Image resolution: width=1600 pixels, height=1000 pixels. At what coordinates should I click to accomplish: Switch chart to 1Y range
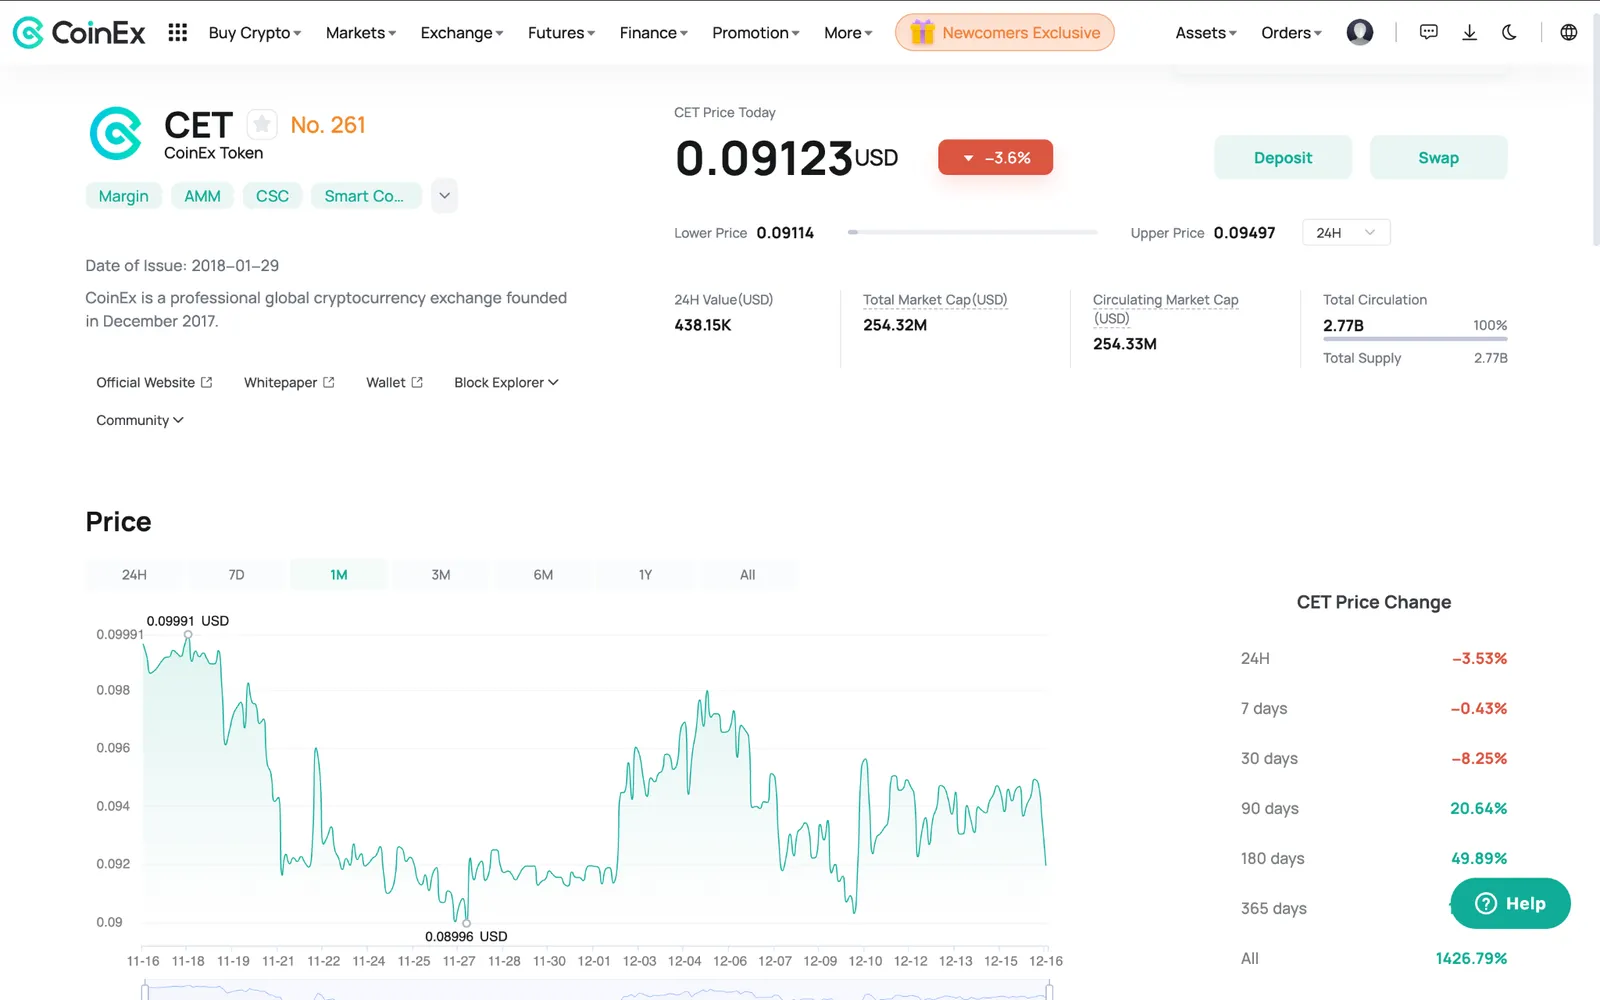[x=645, y=575]
